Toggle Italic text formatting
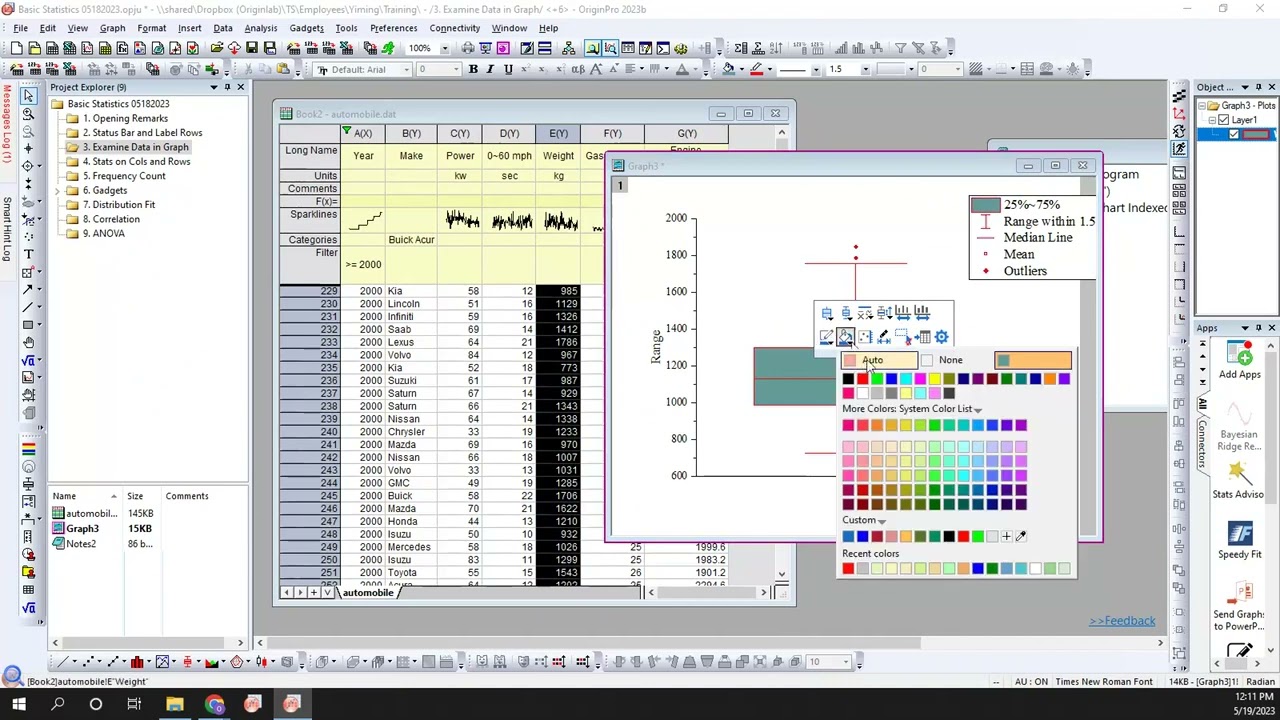 click(491, 69)
